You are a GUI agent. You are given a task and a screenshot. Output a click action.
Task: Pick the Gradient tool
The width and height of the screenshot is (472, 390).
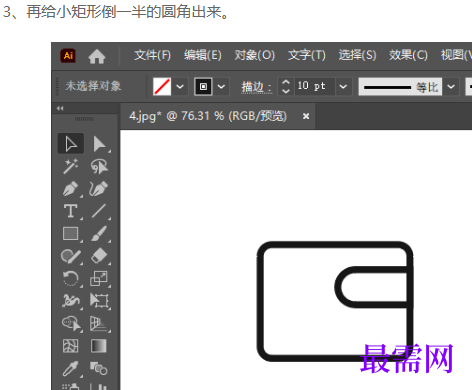coord(99,346)
